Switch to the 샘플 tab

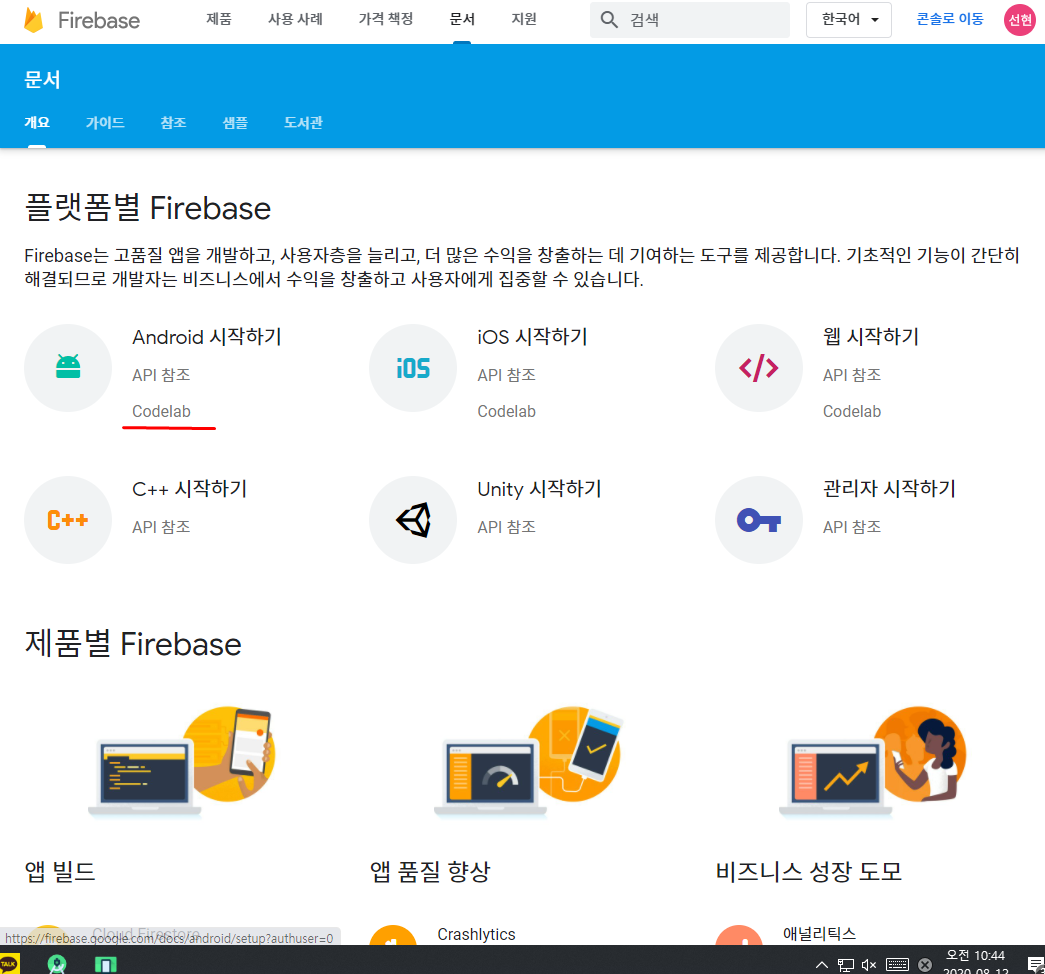[x=235, y=123]
